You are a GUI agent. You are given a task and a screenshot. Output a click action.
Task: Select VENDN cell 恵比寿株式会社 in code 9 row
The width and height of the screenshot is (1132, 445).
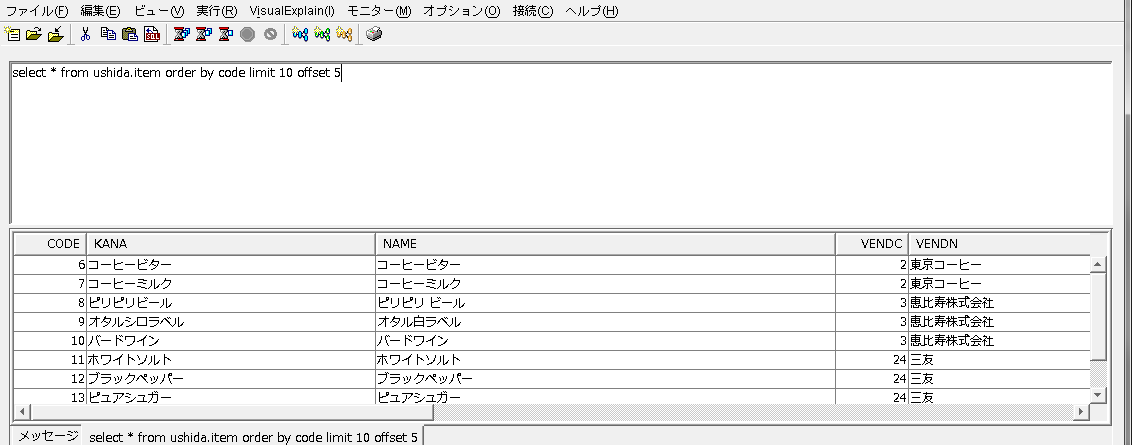pos(999,322)
